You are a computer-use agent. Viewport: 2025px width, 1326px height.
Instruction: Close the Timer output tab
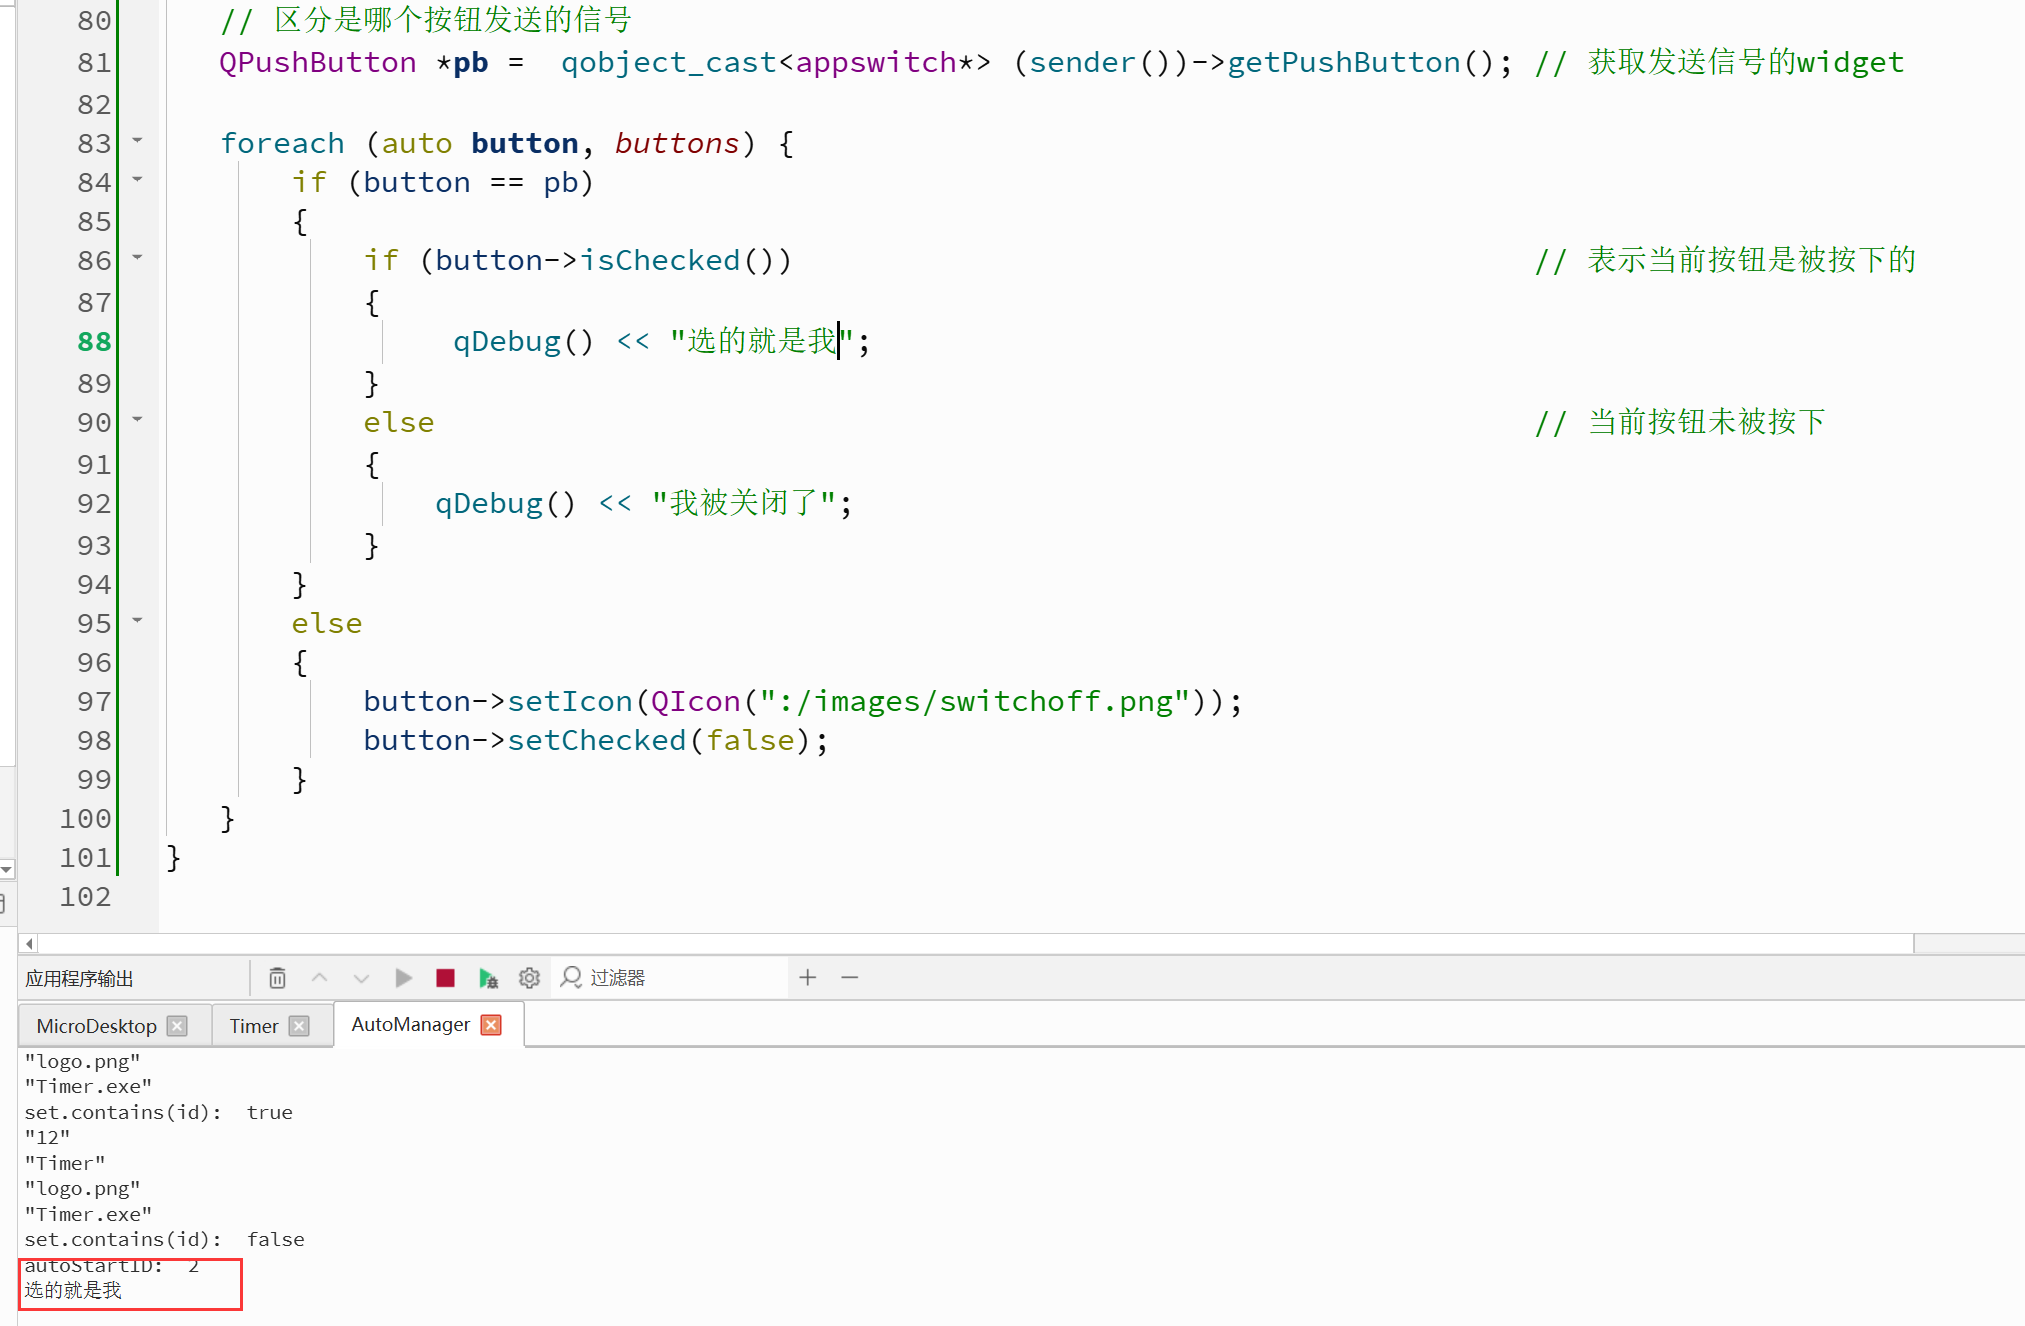(299, 1026)
